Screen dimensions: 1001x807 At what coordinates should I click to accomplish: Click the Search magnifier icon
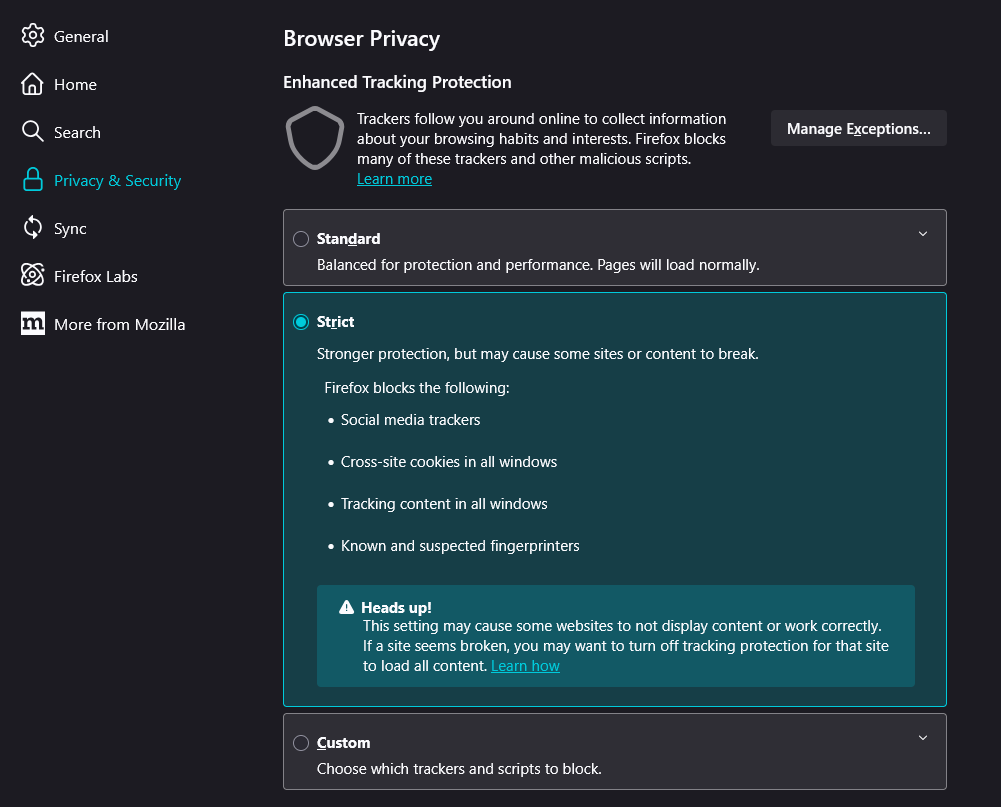[x=33, y=132]
